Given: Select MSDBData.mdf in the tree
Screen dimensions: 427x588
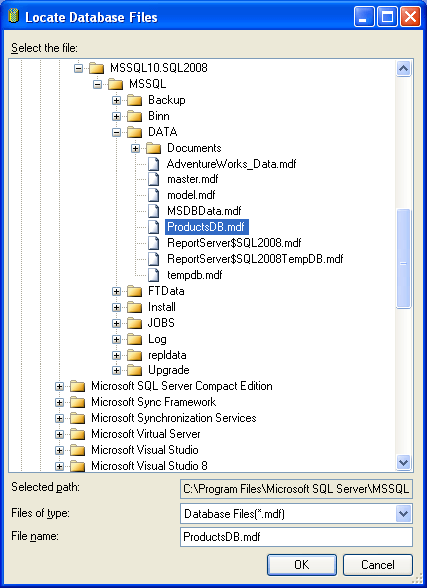Looking at the screenshot, I should coord(204,211).
